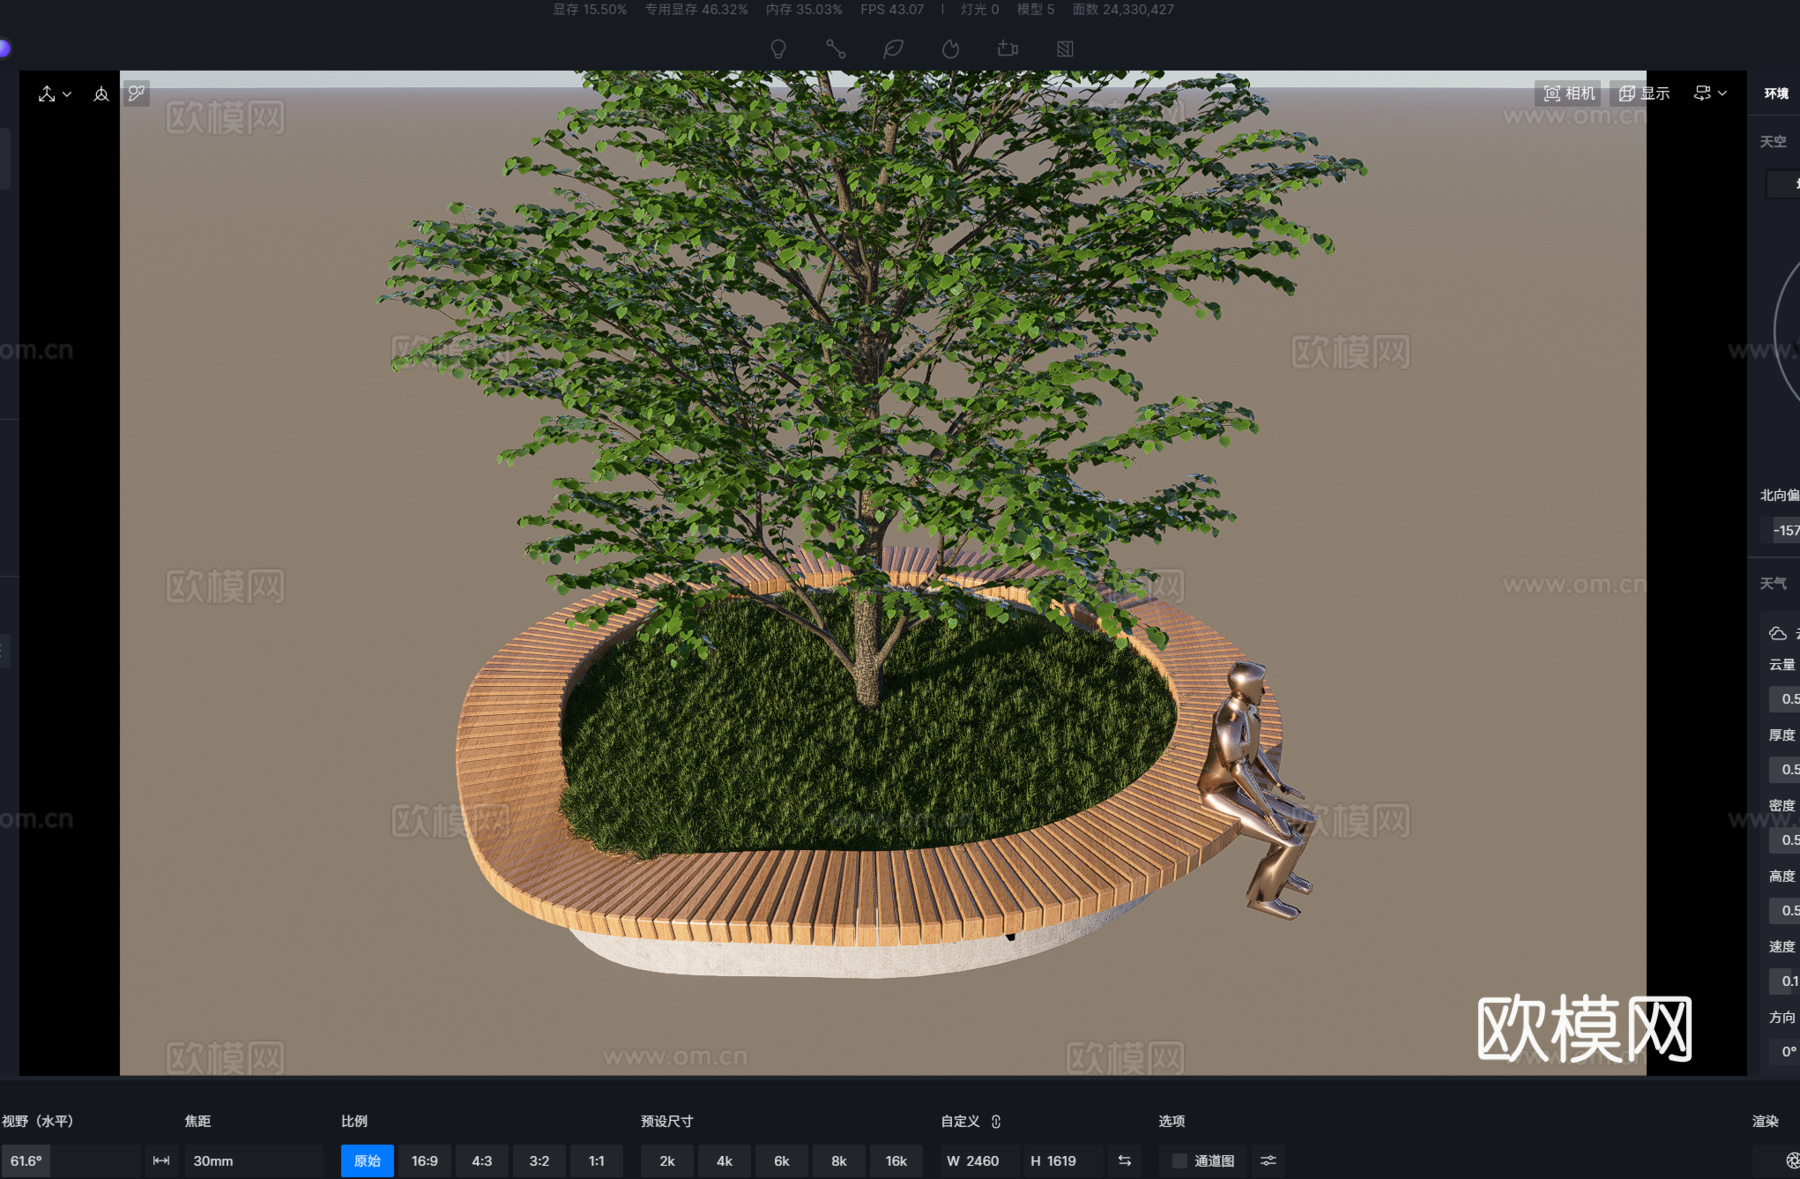
Task: Click the sample/pick tool icon at viewport corner
Action: click(x=137, y=93)
